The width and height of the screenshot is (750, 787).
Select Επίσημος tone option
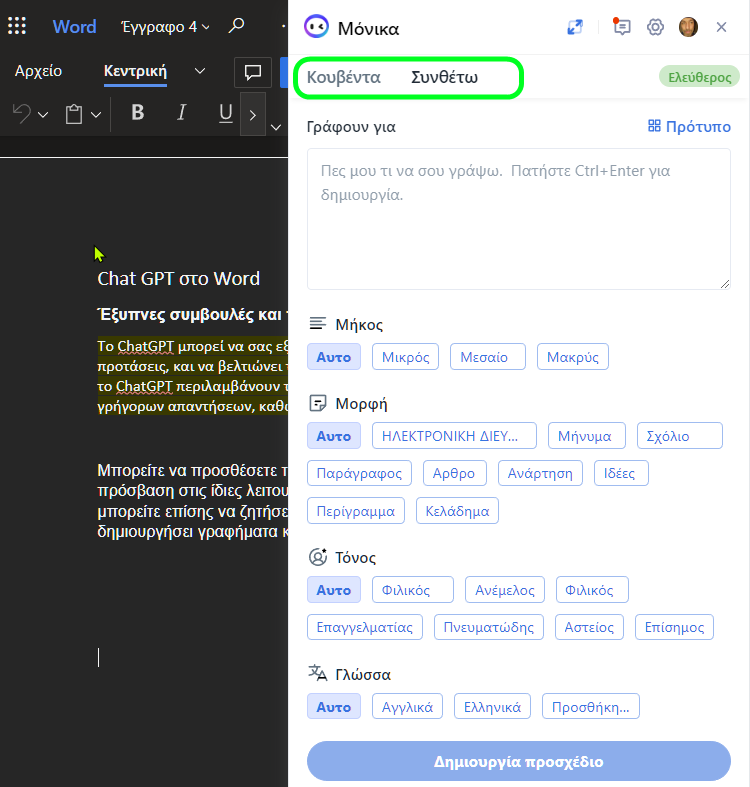click(x=674, y=627)
